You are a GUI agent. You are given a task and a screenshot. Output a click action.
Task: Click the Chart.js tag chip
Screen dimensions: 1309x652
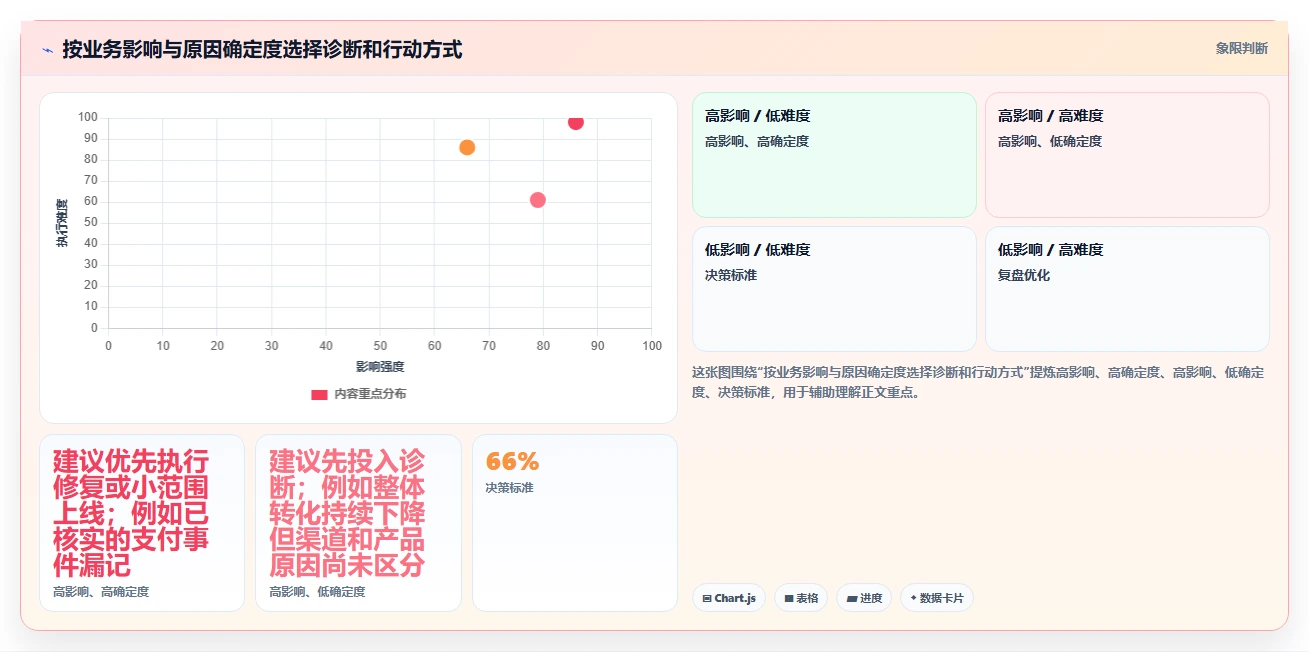click(x=729, y=598)
